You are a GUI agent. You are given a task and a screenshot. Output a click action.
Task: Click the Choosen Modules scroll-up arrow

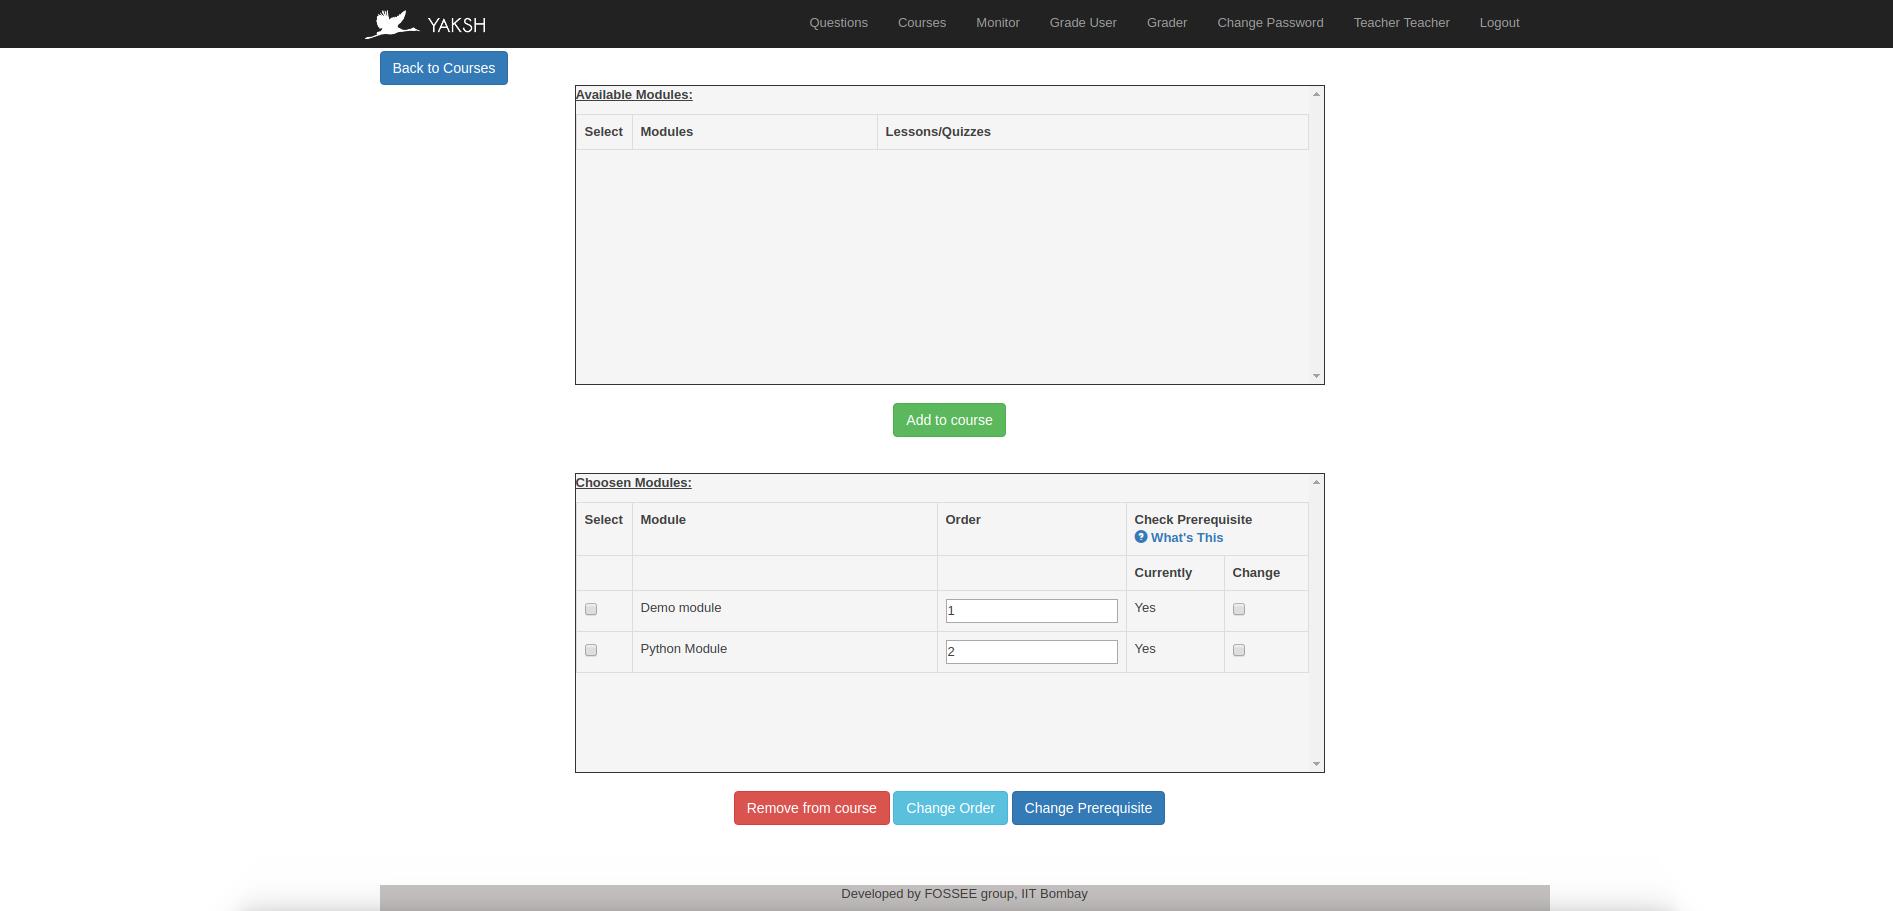click(1316, 482)
